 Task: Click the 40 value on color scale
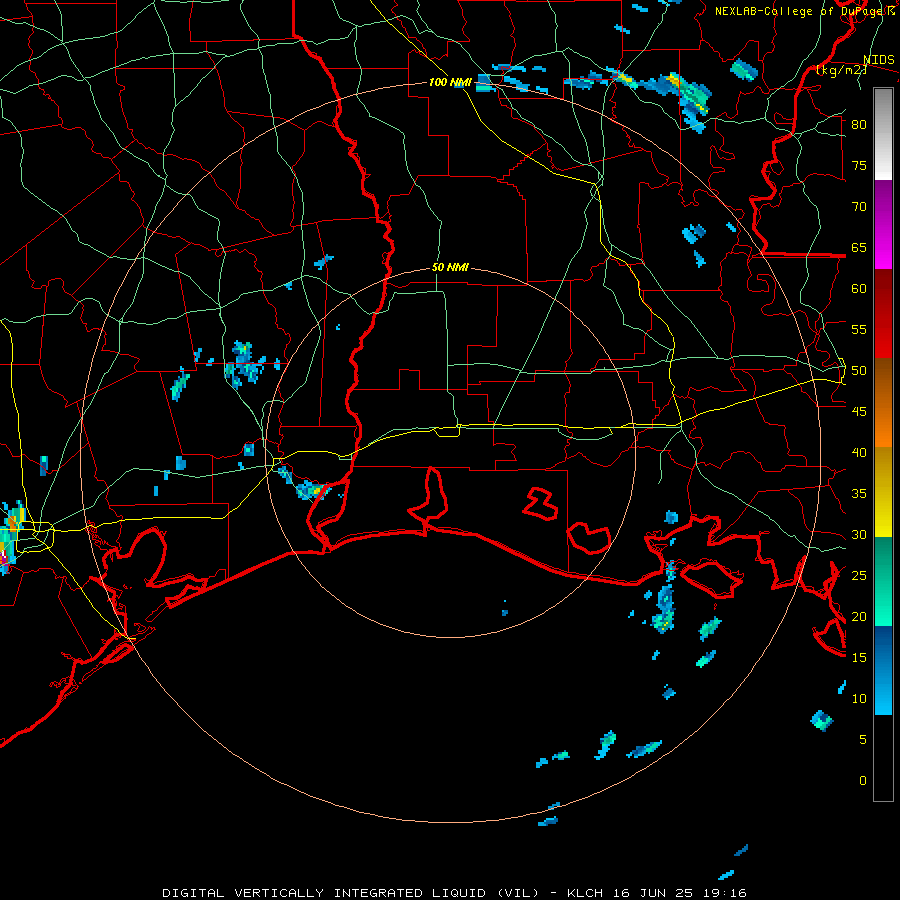pyautogui.click(x=859, y=453)
